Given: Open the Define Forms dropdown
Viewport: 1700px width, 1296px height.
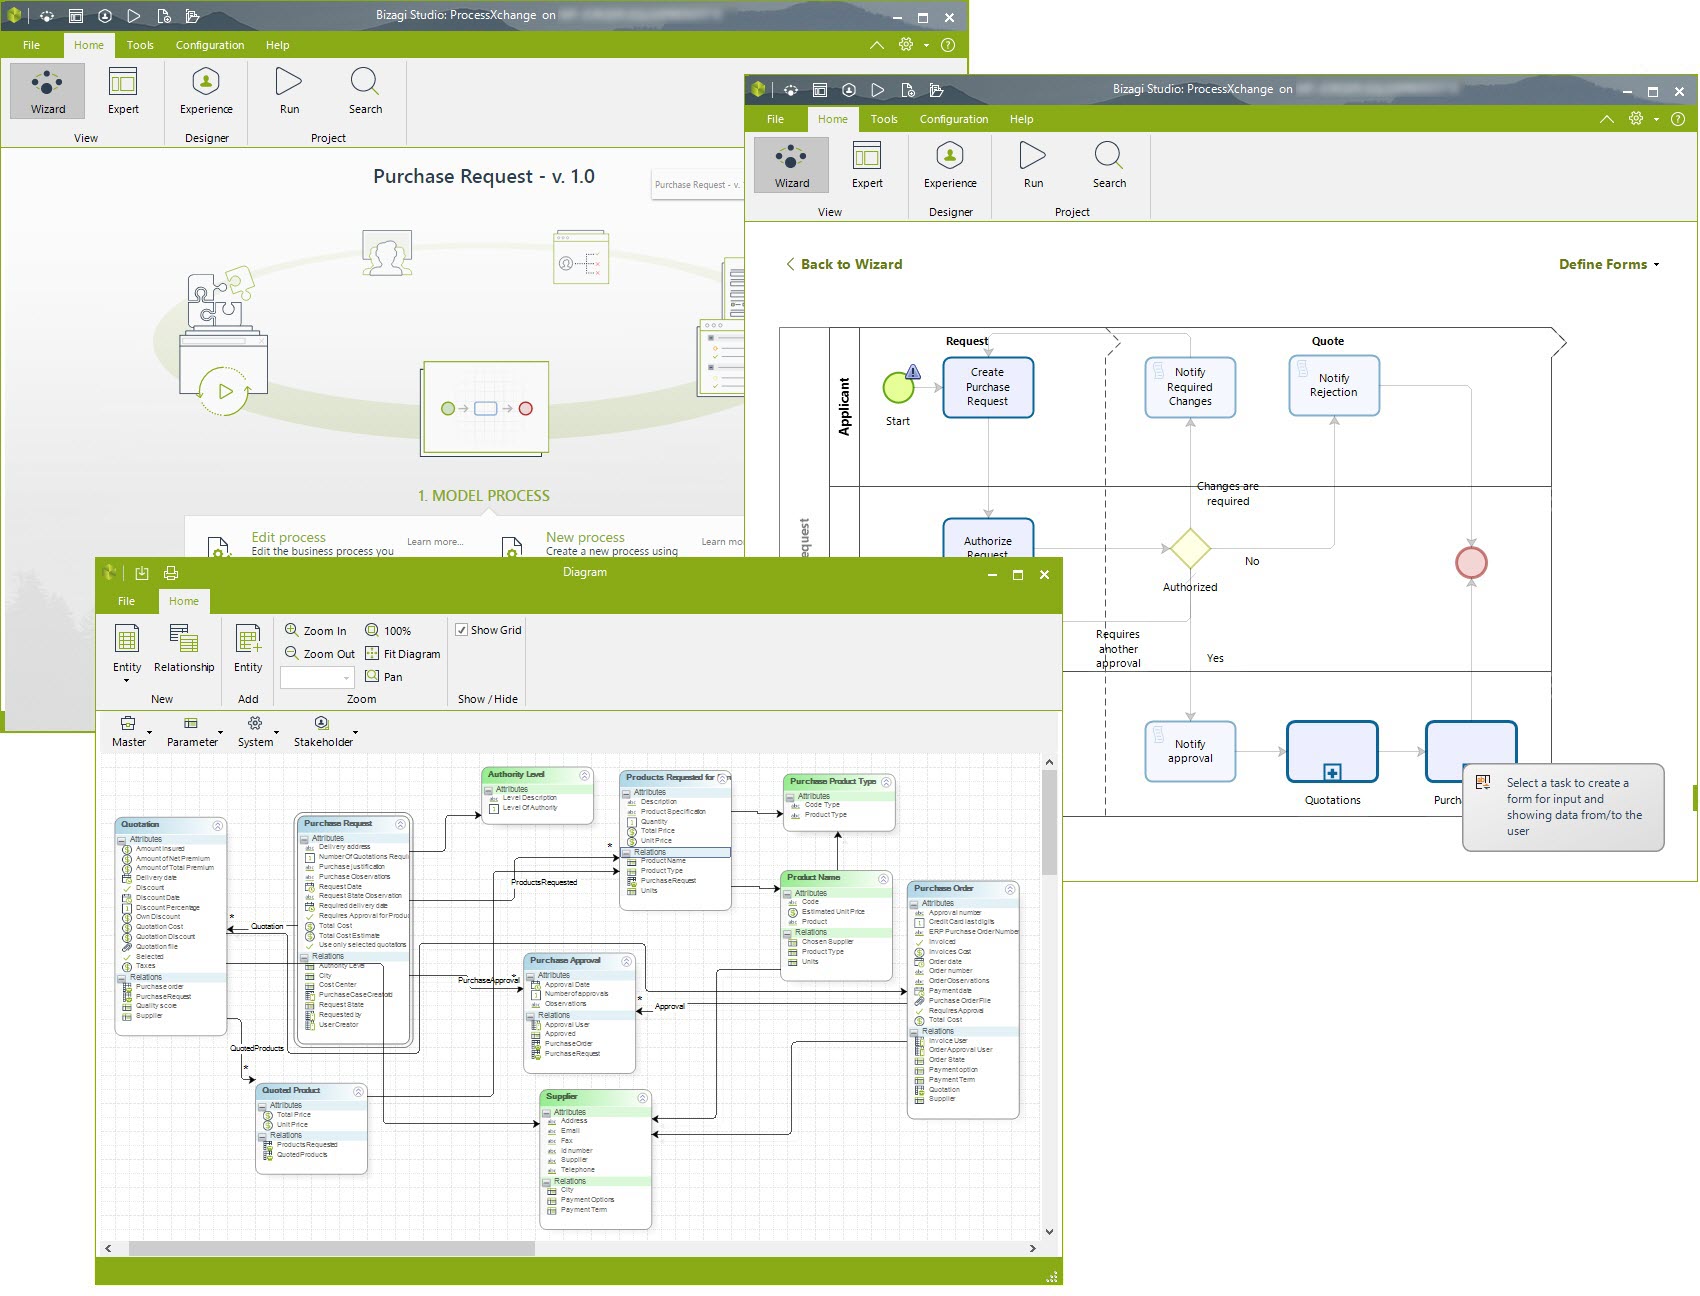Looking at the screenshot, I should click(1609, 264).
